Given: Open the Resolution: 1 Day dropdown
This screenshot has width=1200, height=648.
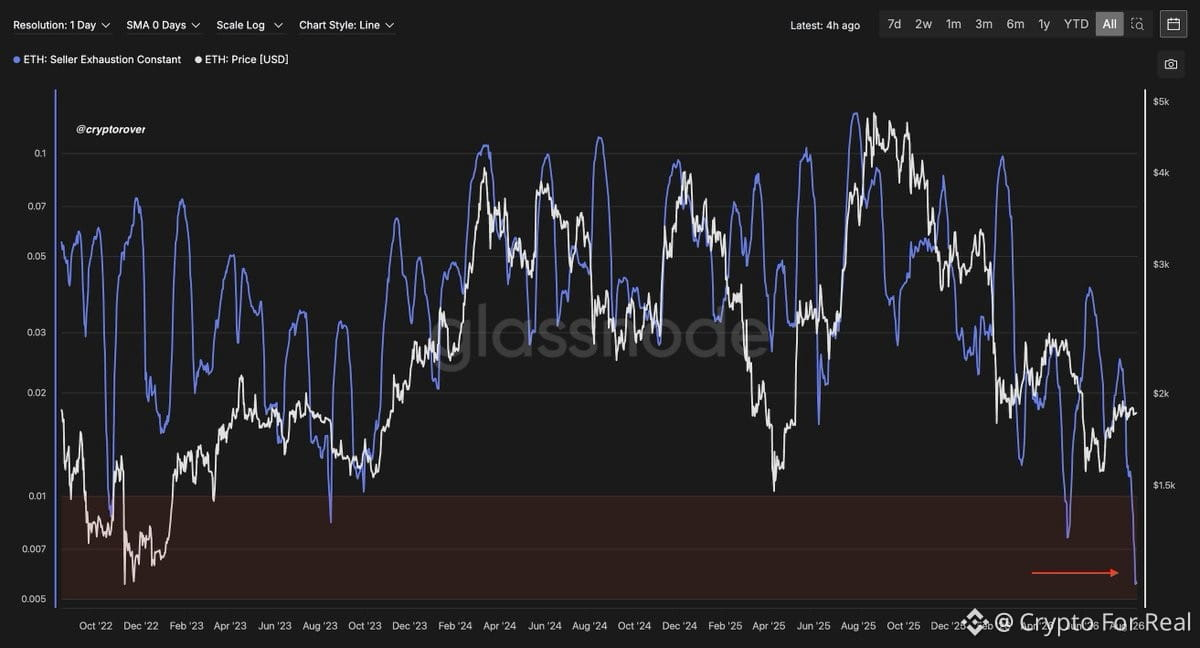Looking at the screenshot, I should [61, 25].
